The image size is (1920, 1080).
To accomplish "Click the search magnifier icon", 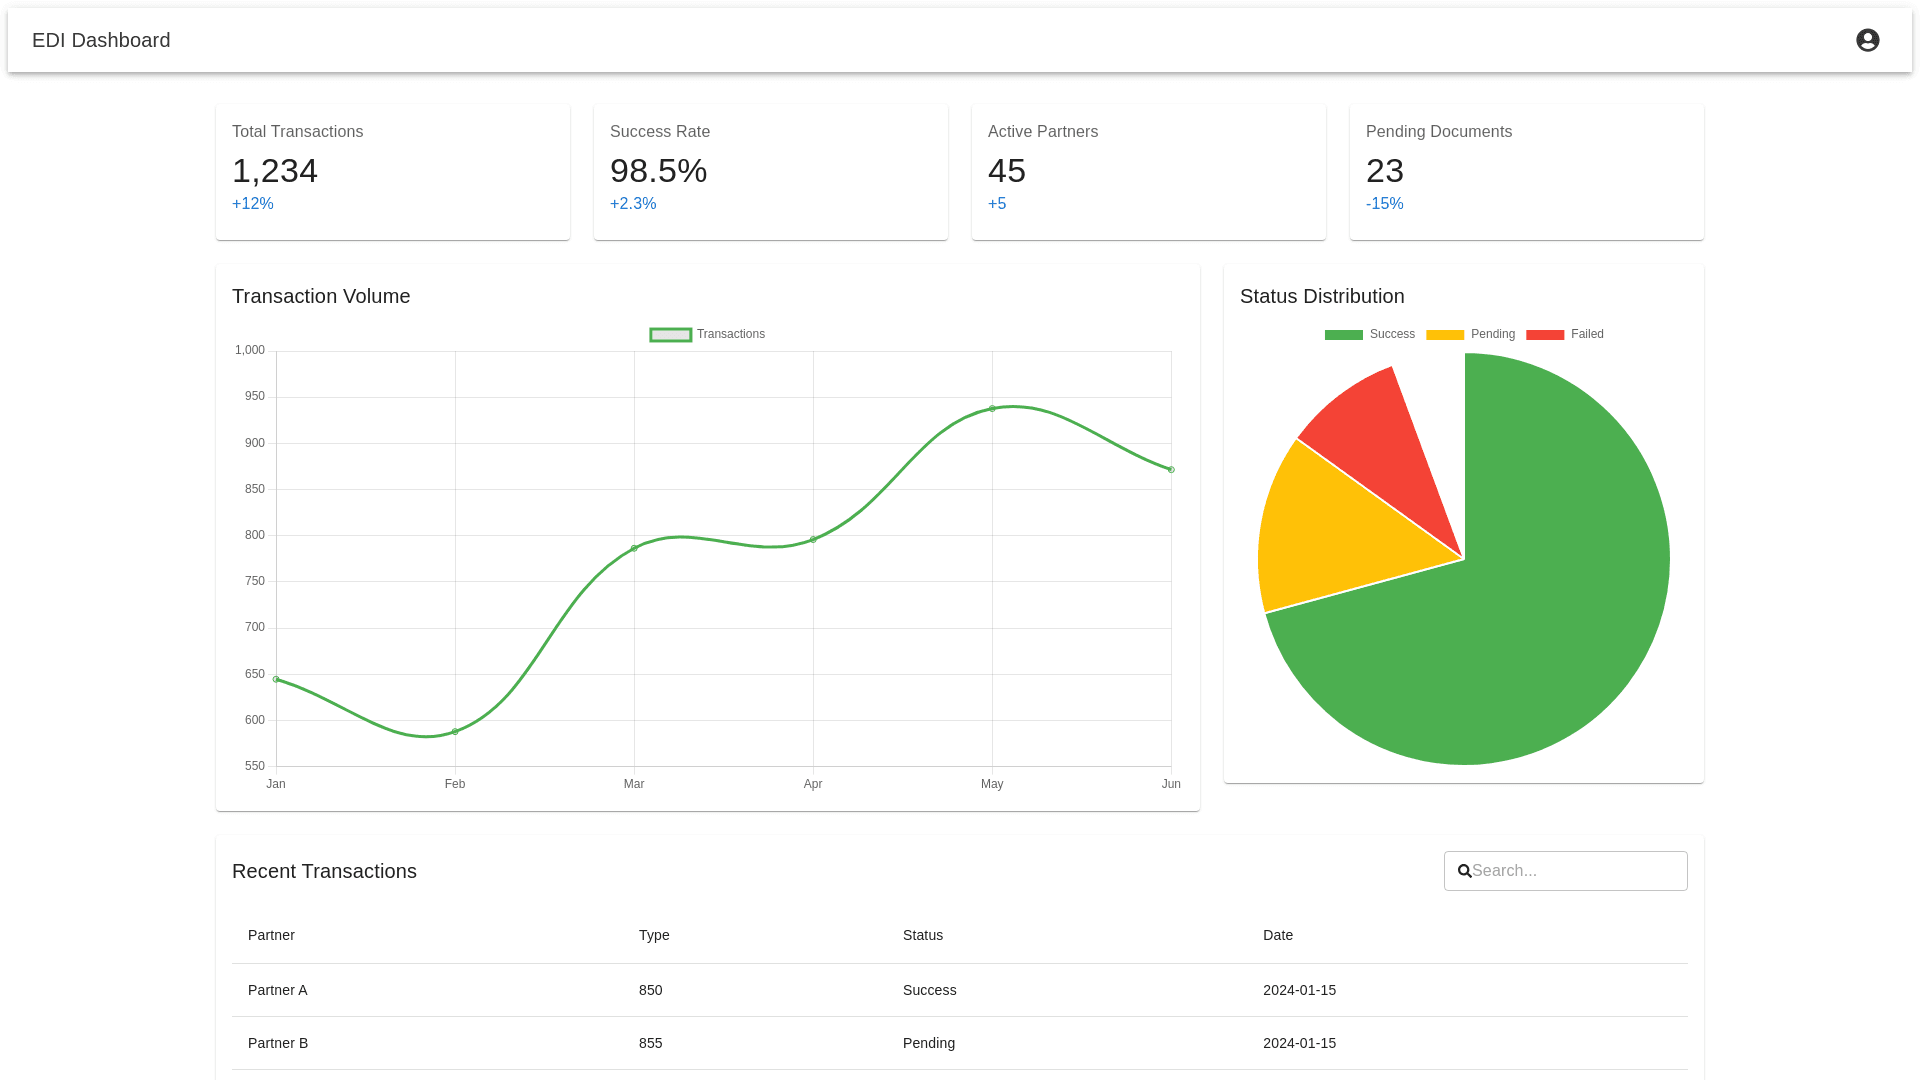I will tap(1464, 871).
